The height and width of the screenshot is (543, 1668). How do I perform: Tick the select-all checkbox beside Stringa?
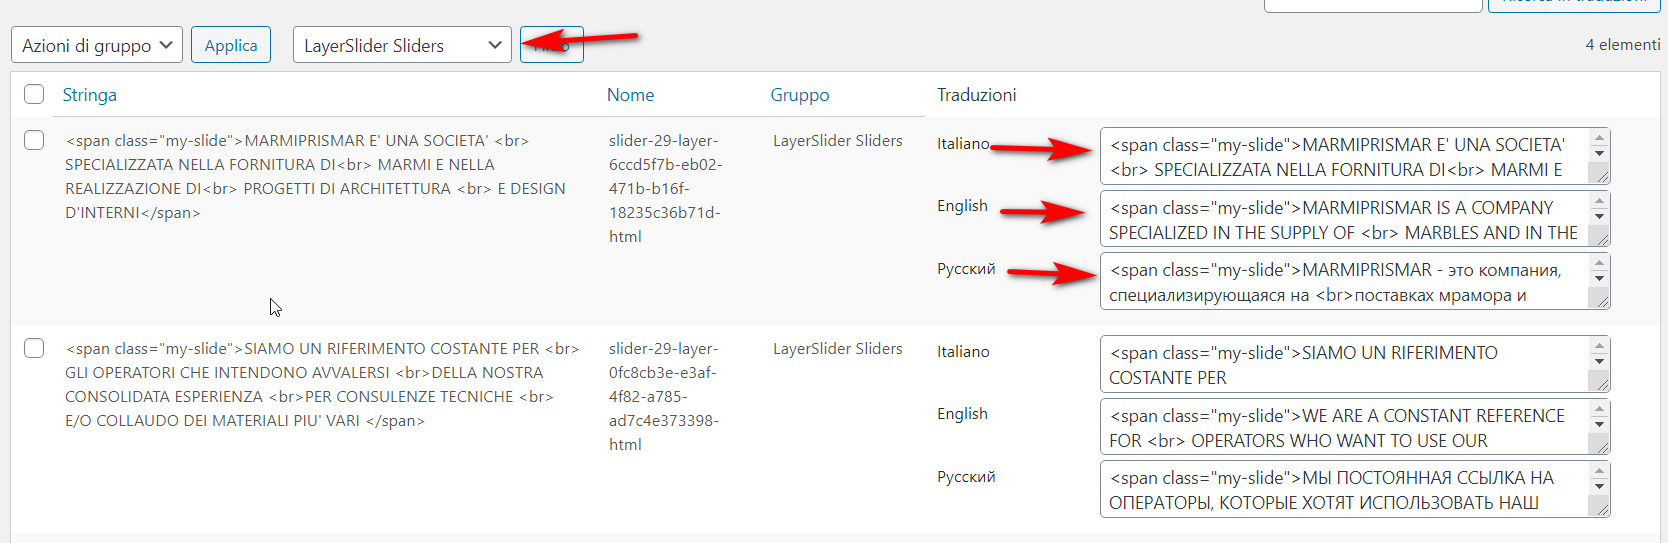[34, 94]
